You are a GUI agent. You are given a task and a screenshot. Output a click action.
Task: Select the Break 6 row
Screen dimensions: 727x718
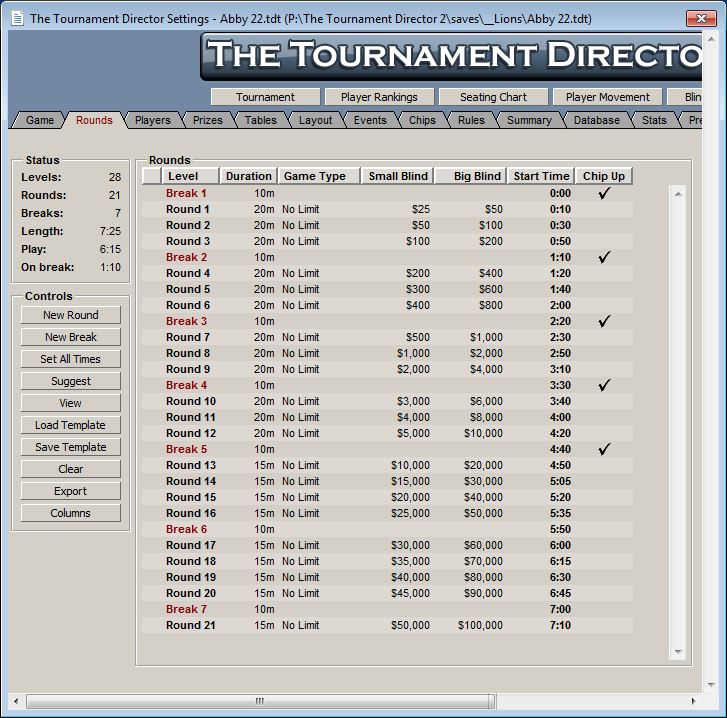pos(387,529)
